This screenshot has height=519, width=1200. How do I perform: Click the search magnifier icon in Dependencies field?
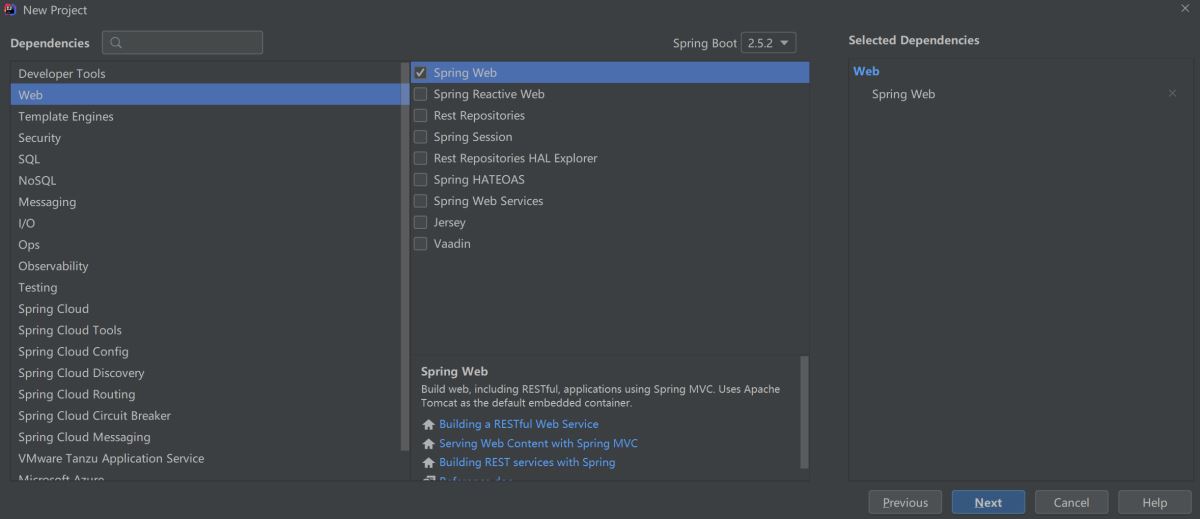click(x=117, y=43)
